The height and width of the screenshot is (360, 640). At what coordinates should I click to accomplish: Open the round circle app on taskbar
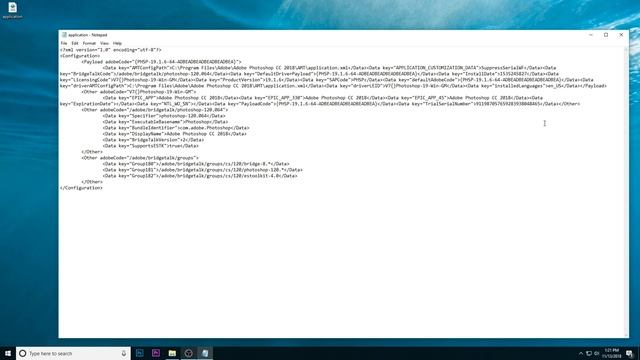188,353
